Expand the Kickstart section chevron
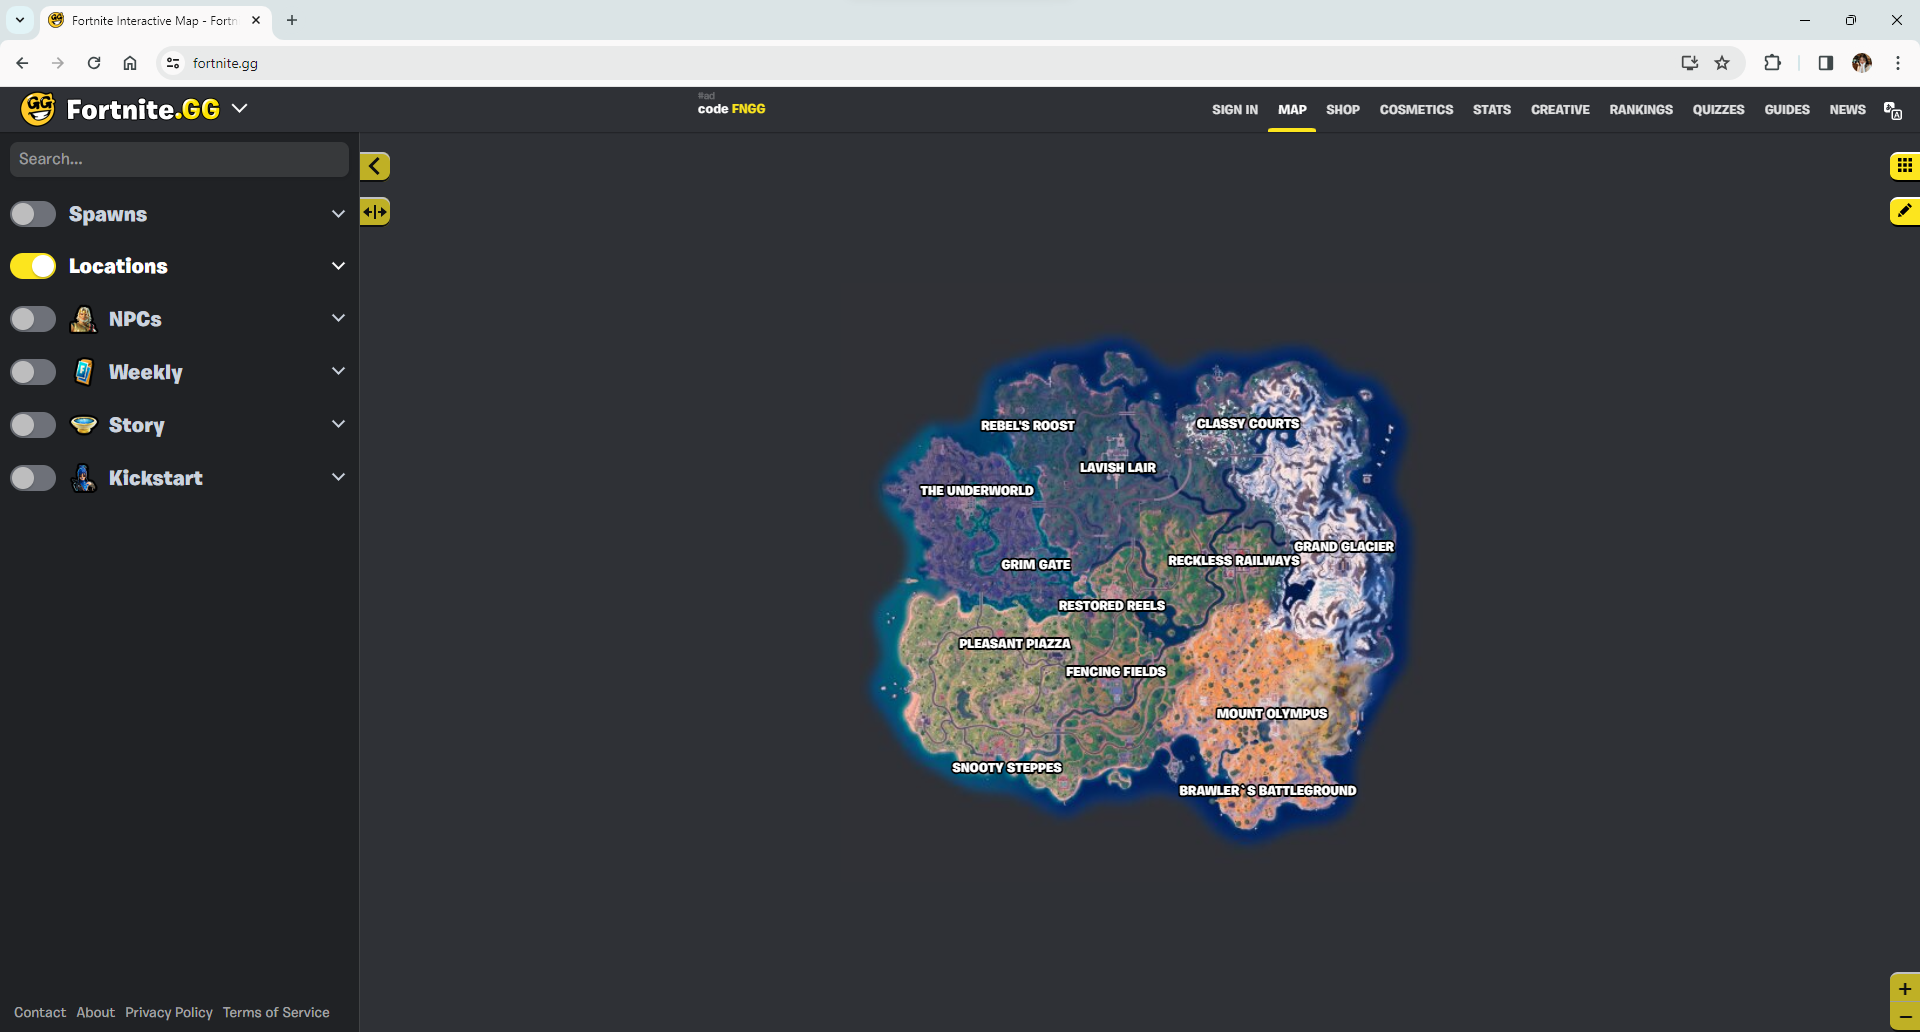The height and width of the screenshot is (1032, 1920). (338, 477)
